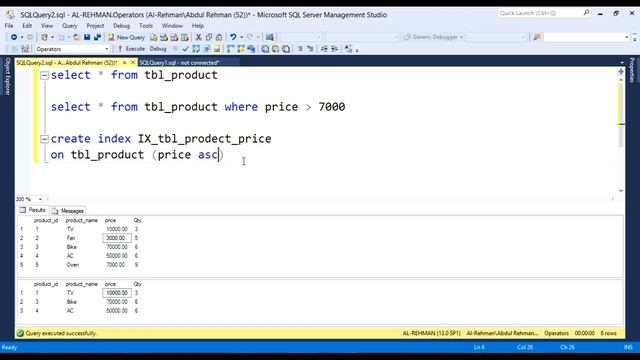Toggle Include Actual Execution Plan icon
640x360 pixels.
231,49
